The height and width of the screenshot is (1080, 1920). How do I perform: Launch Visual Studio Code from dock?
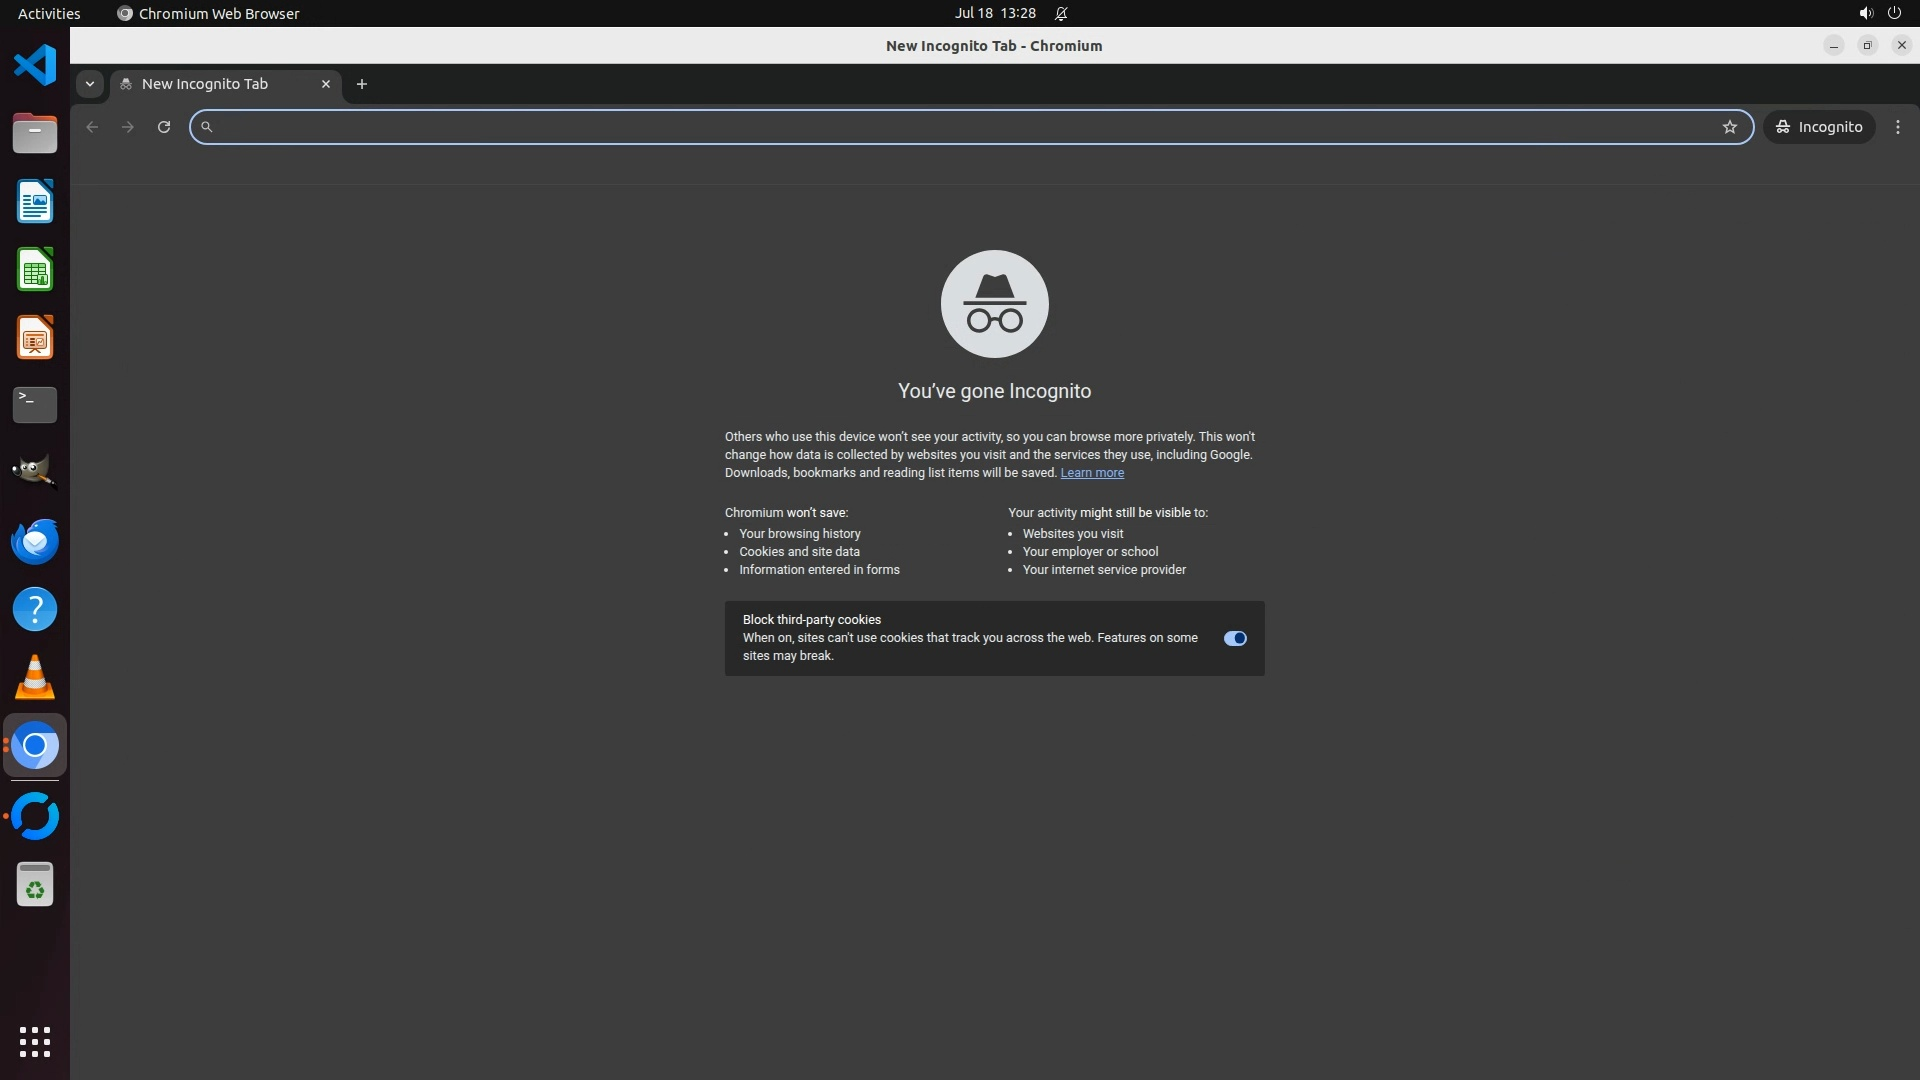(x=35, y=66)
